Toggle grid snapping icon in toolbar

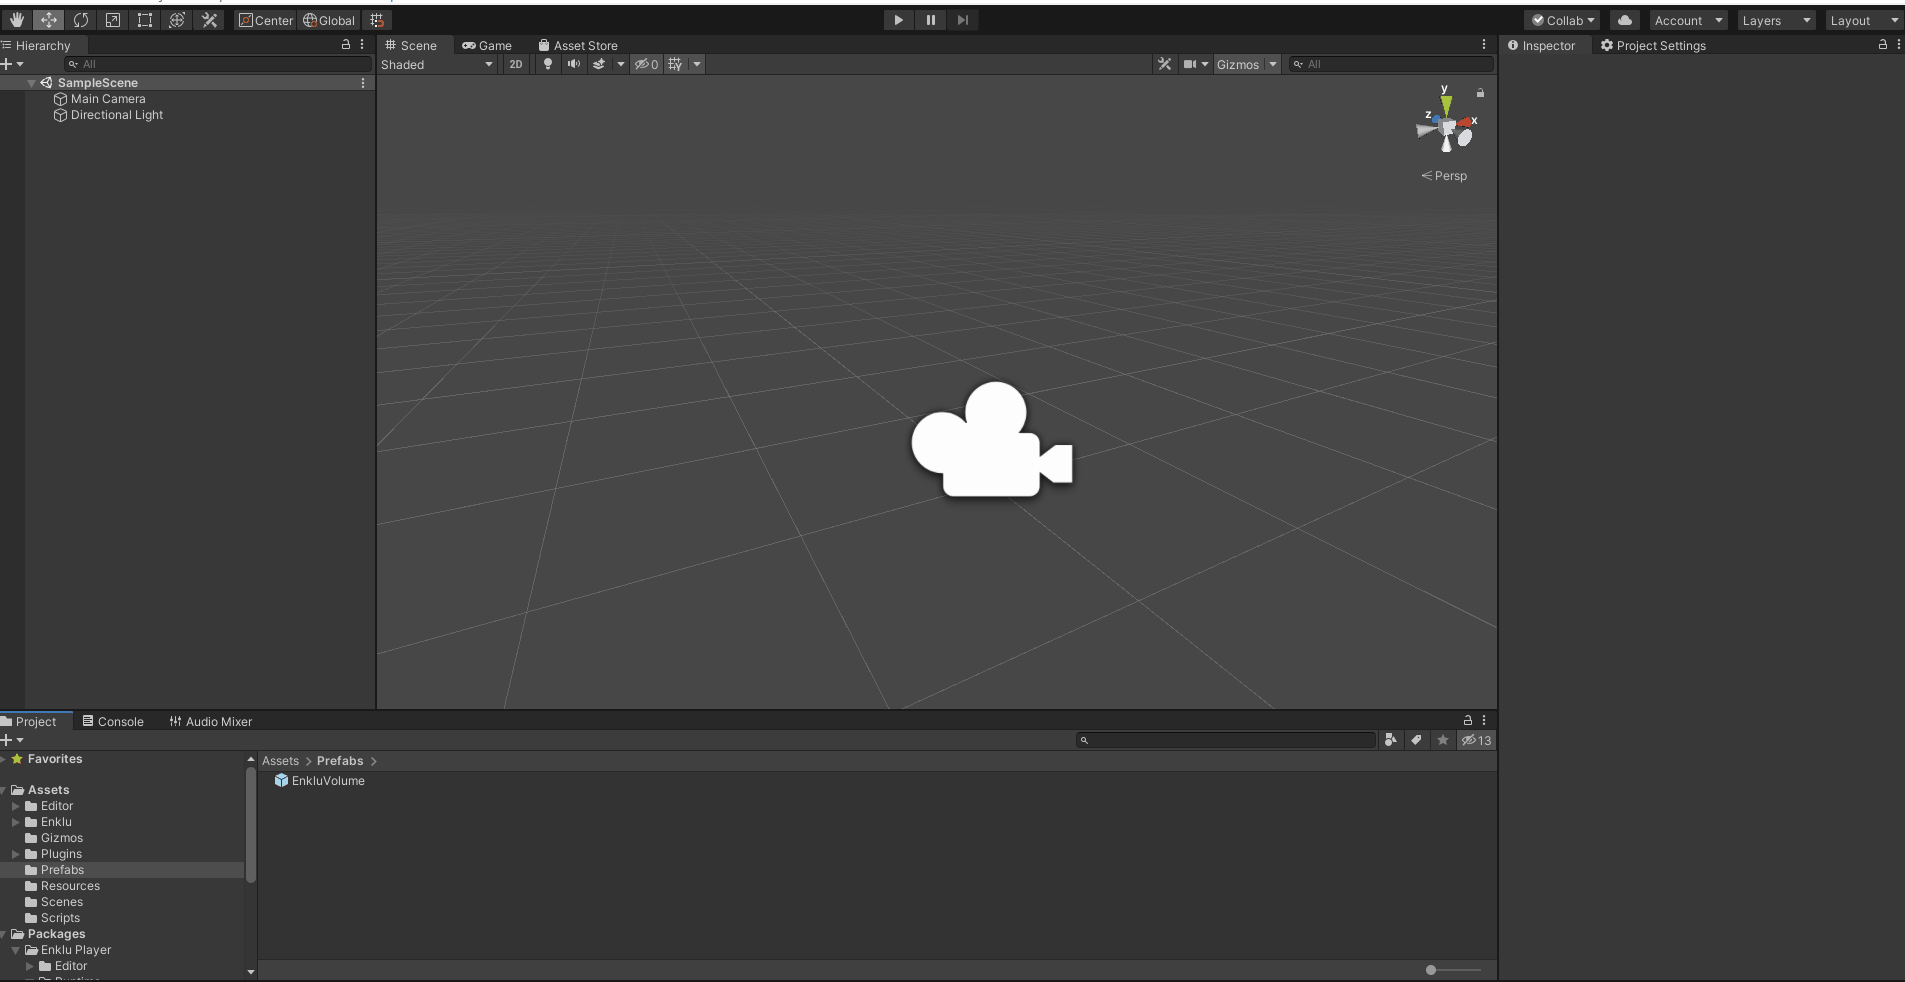click(377, 20)
